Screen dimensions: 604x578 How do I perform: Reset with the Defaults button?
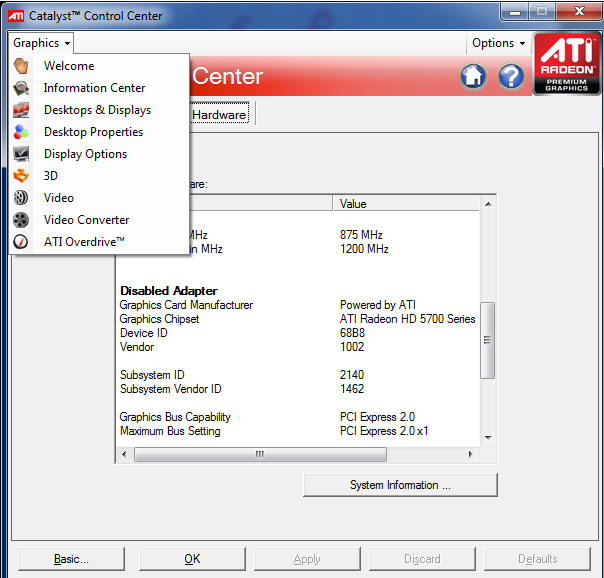537,559
